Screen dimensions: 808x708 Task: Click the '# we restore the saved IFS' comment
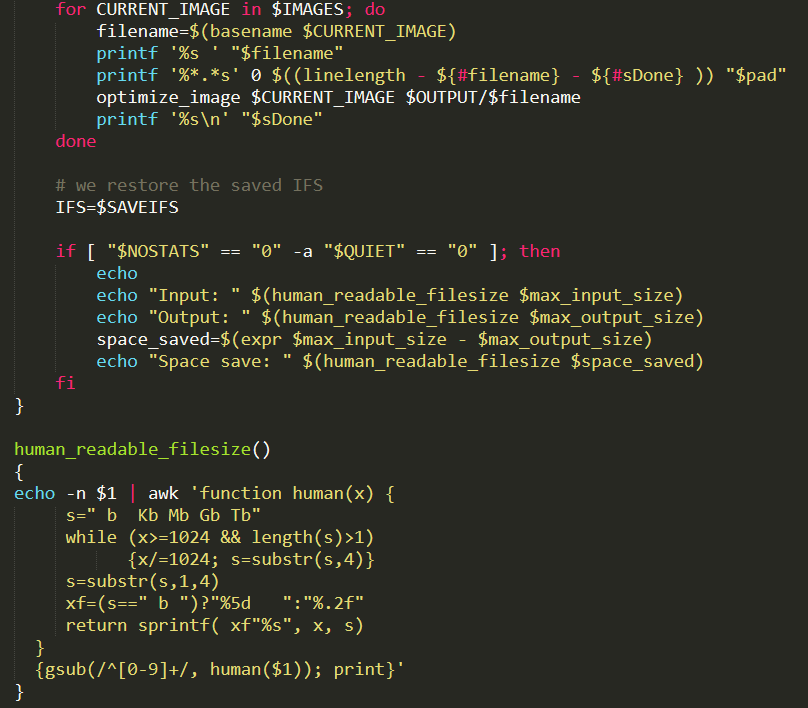(189, 185)
